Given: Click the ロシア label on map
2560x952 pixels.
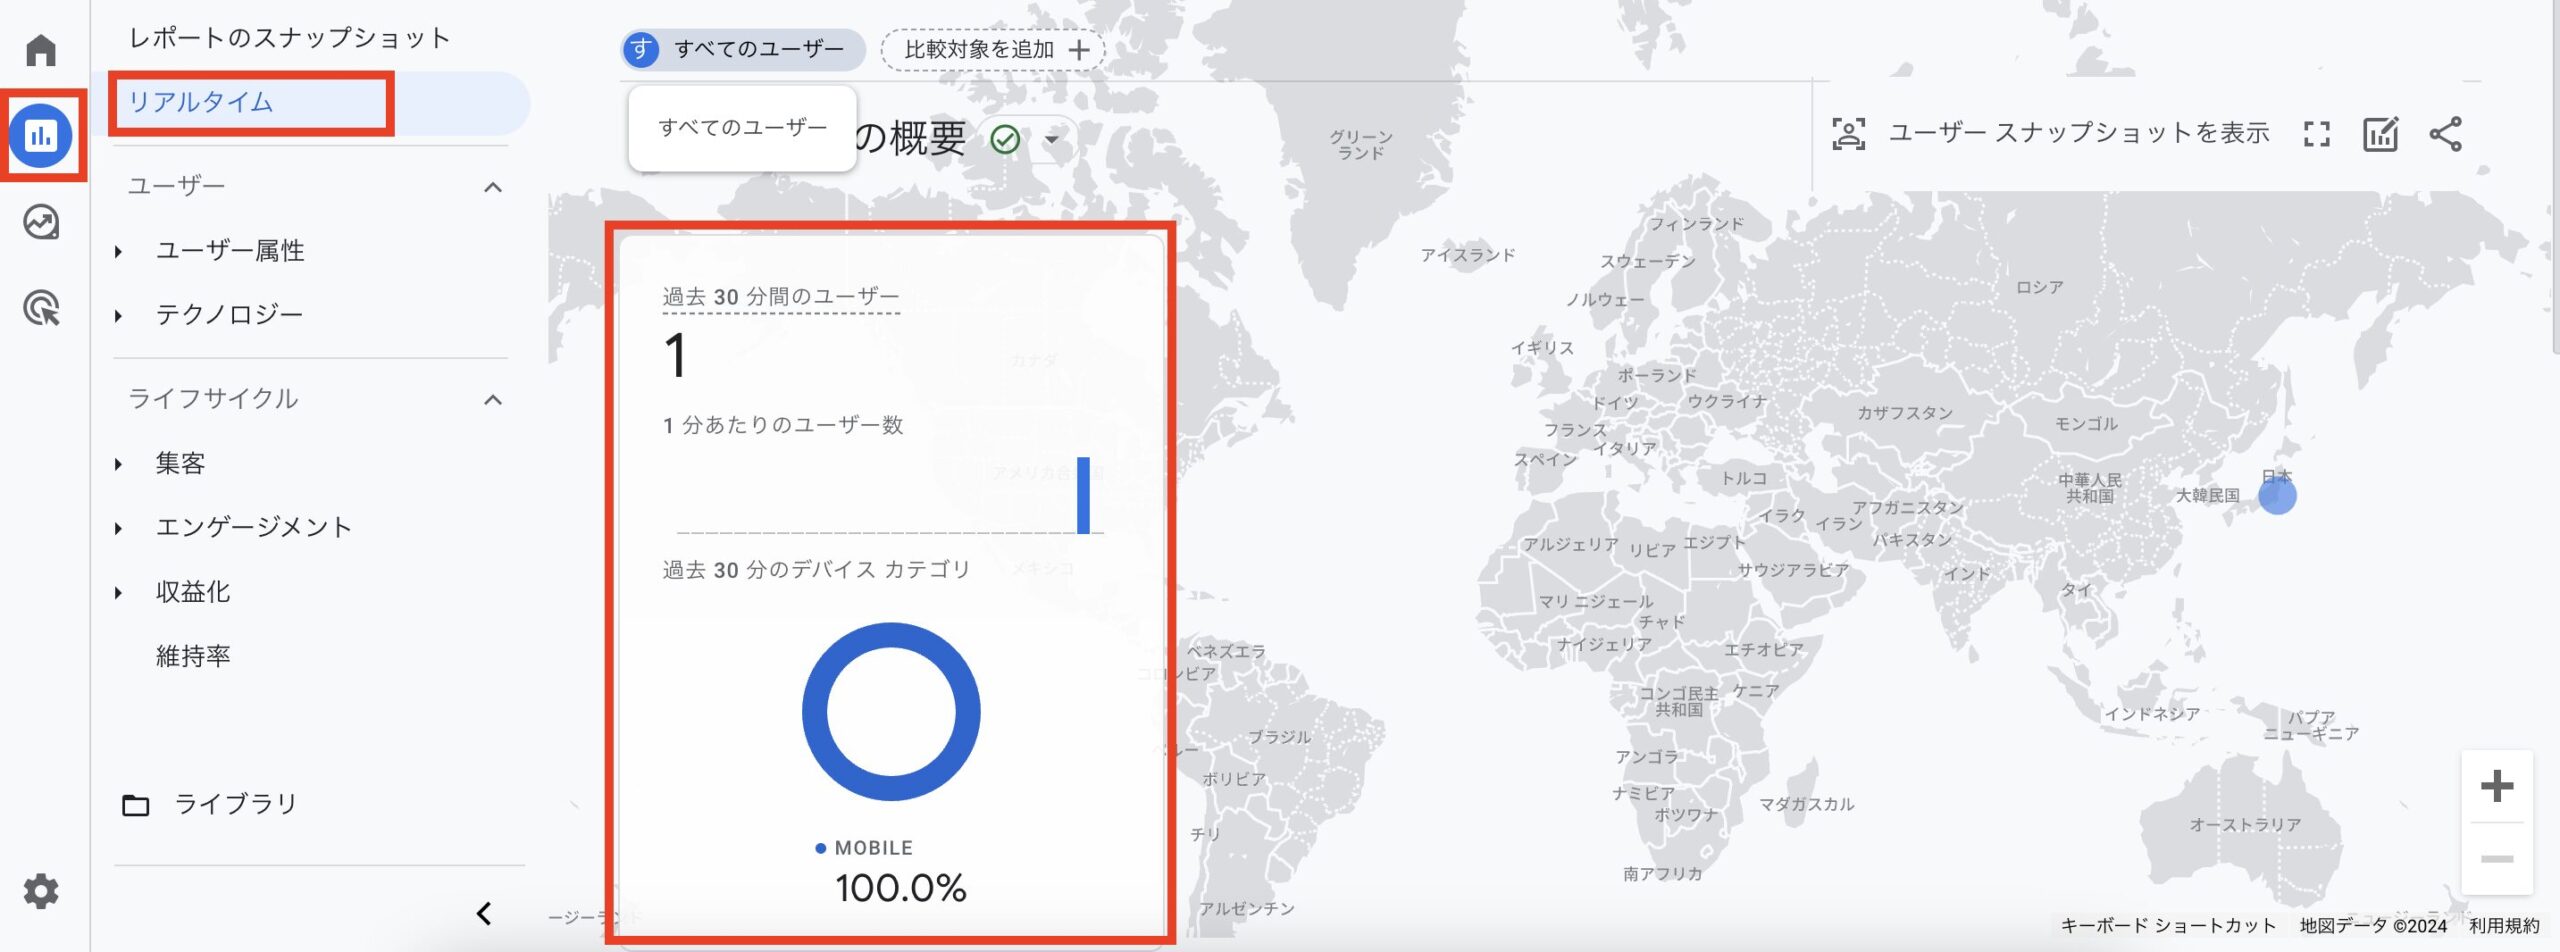Looking at the screenshot, I should (x=2040, y=287).
